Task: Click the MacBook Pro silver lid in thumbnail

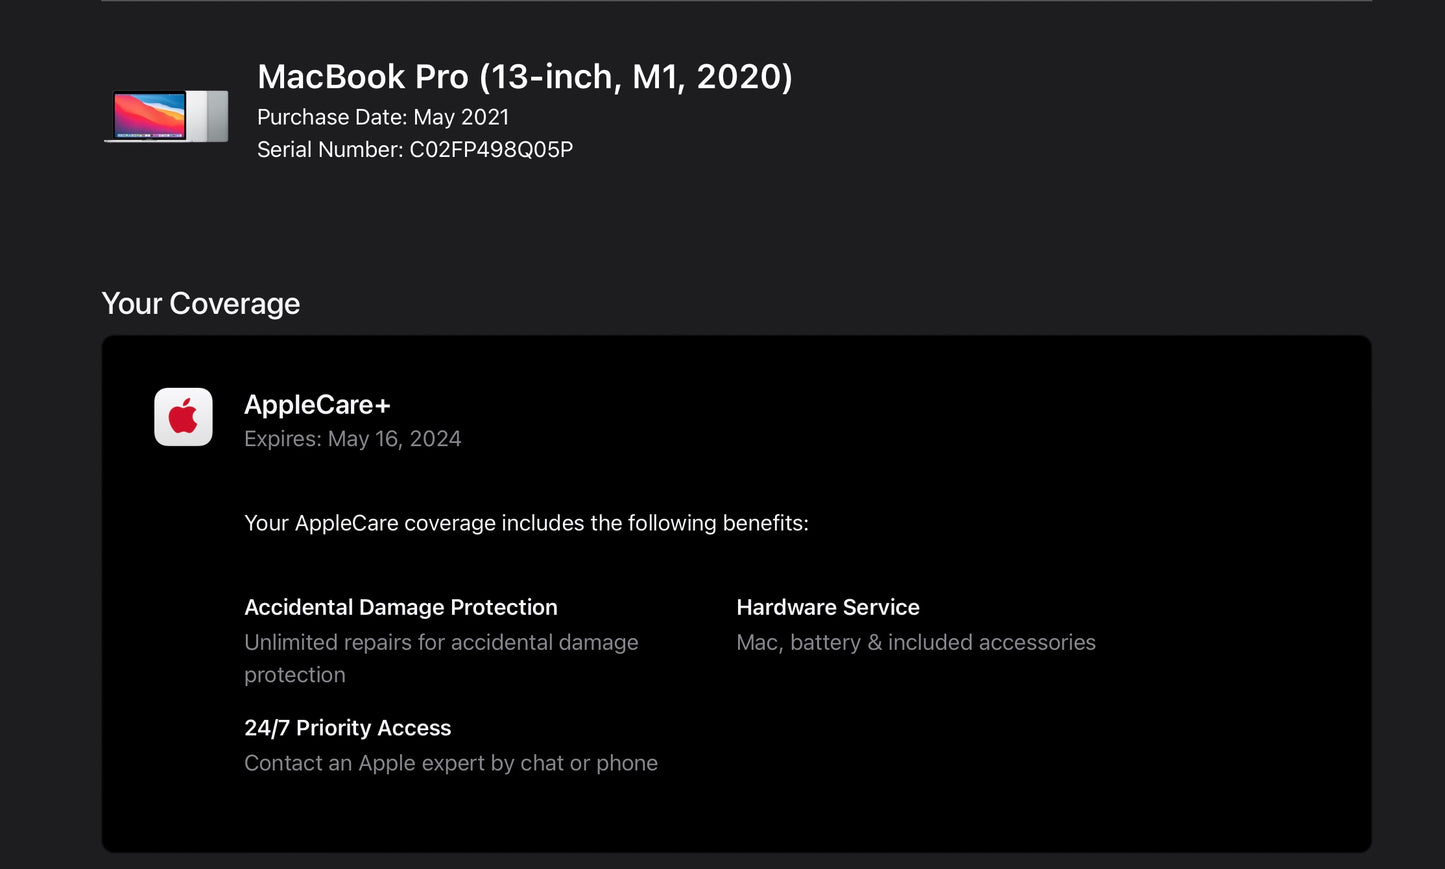Action: (x=205, y=115)
